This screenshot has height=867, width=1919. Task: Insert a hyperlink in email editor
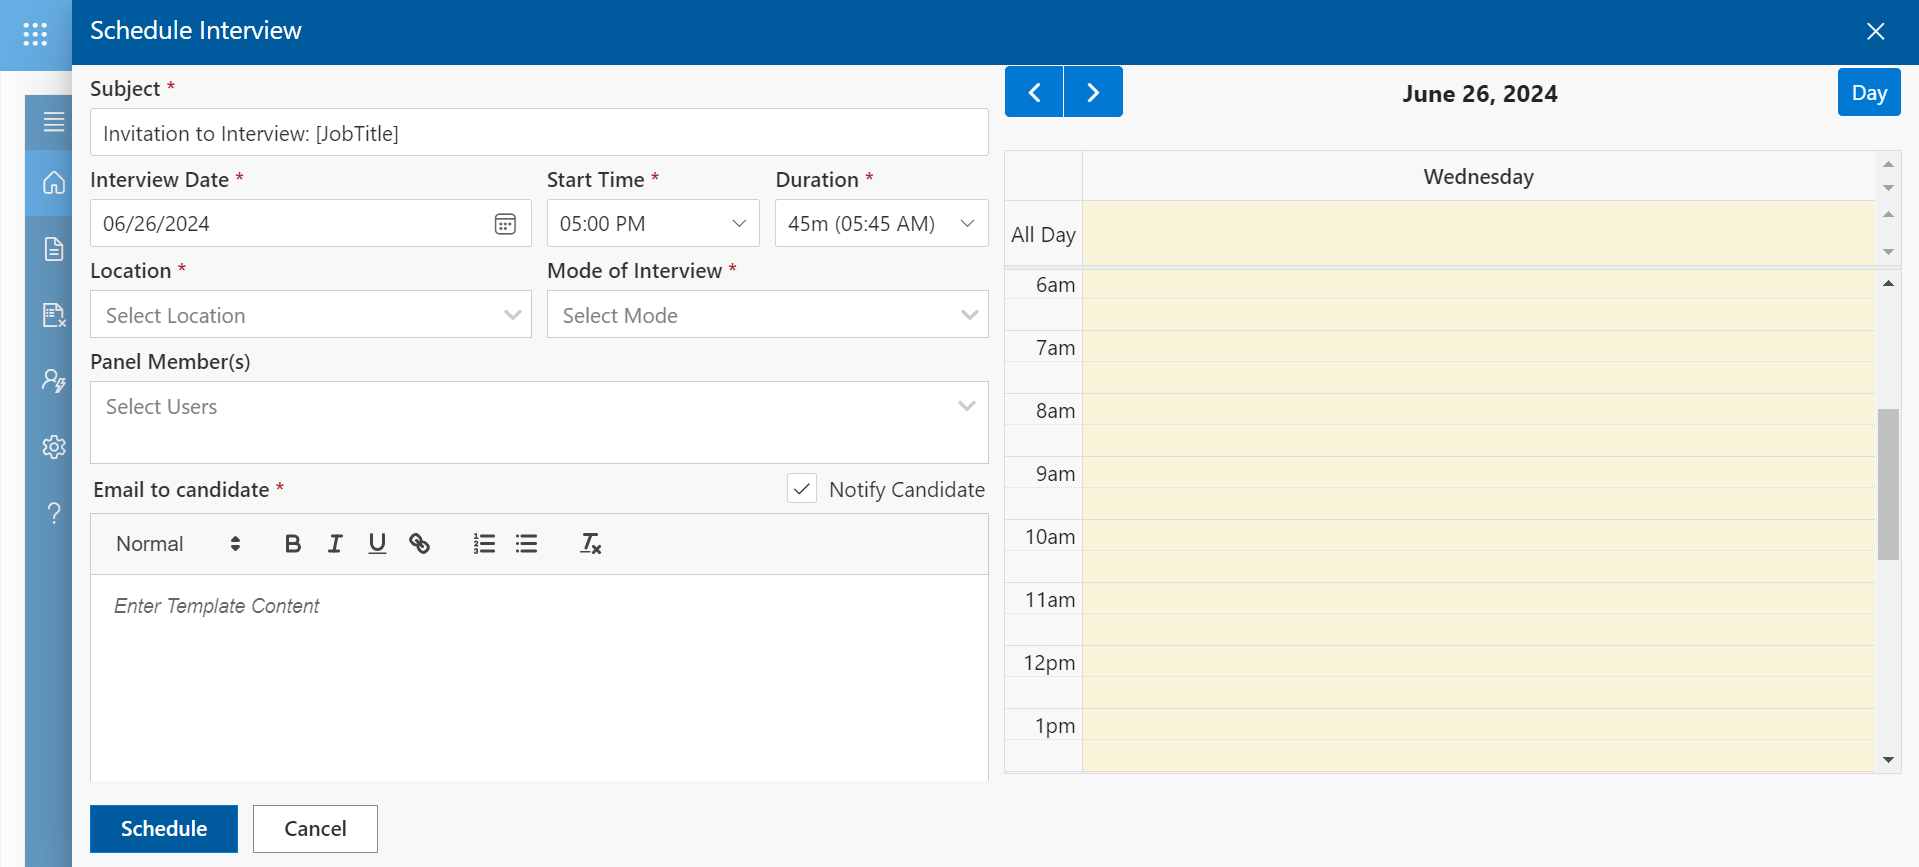[420, 544]
